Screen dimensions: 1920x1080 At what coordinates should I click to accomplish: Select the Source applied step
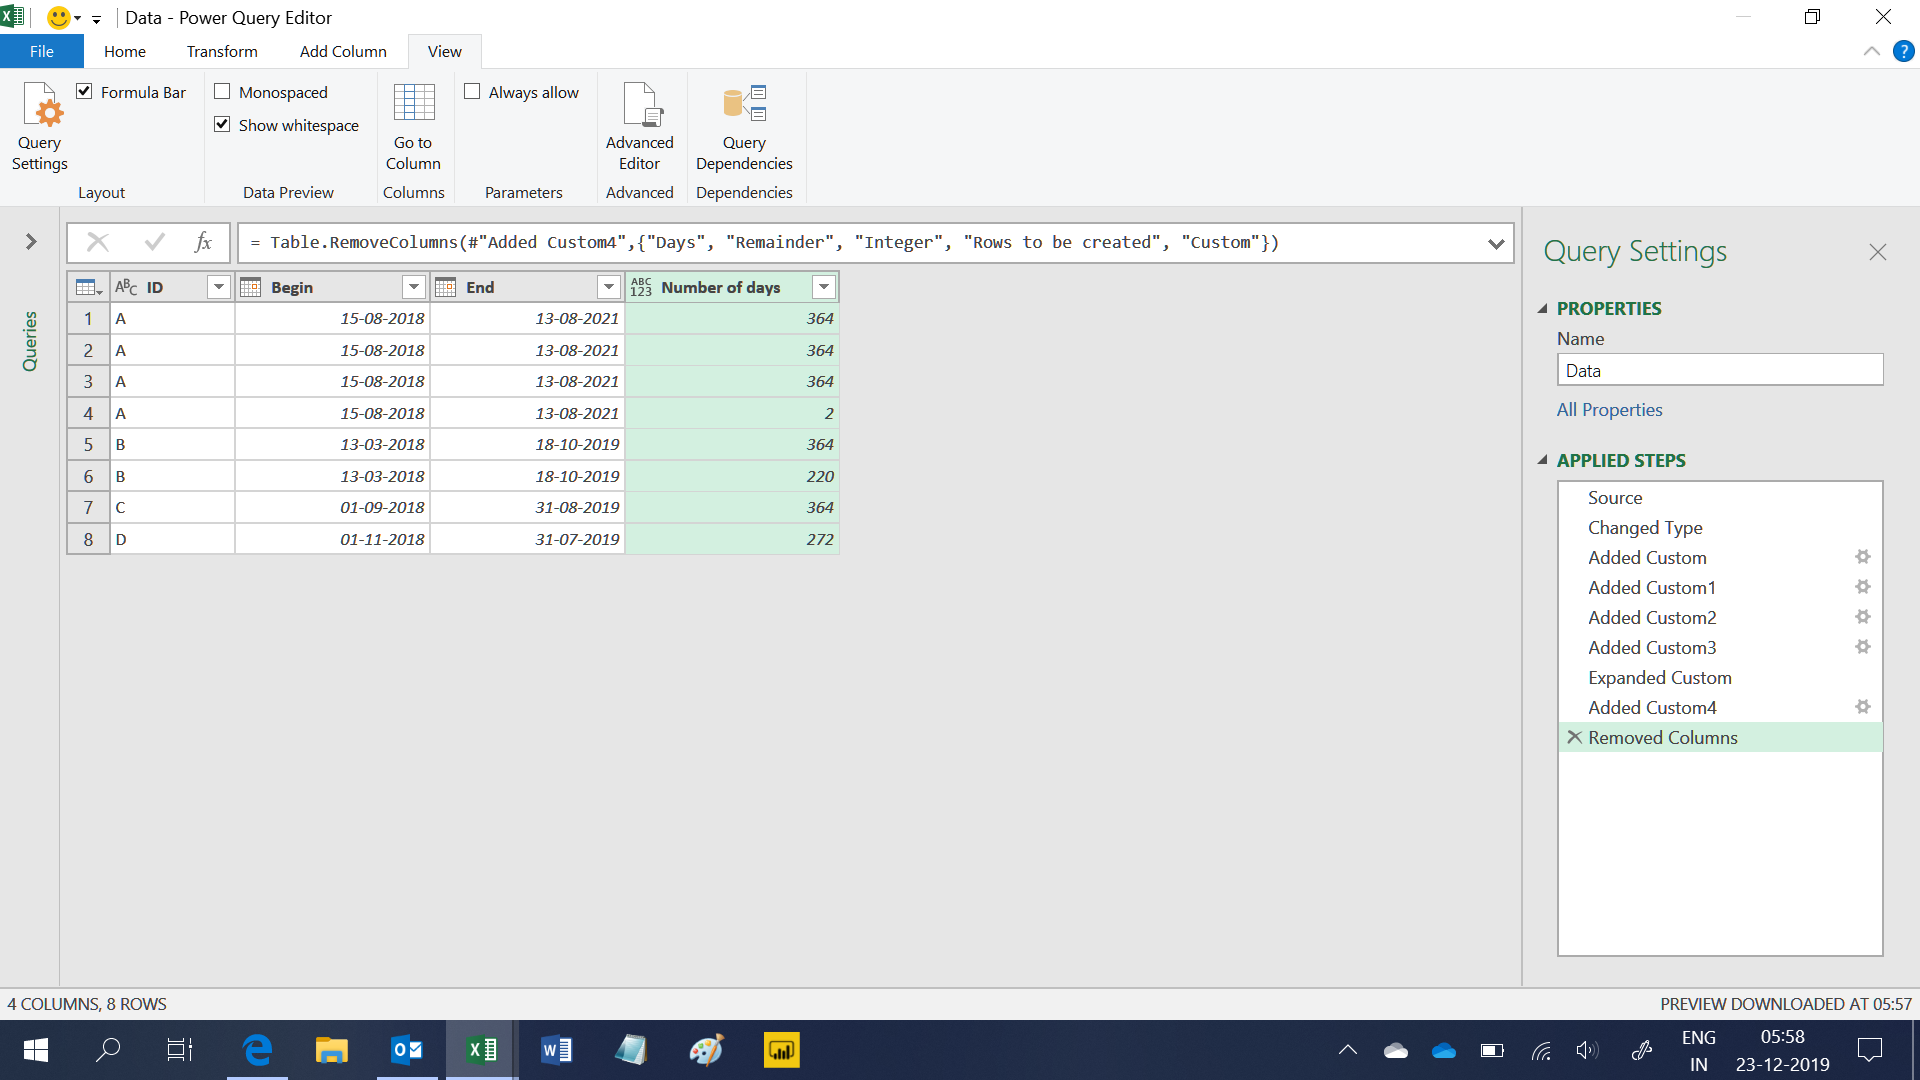(1720, 498)
